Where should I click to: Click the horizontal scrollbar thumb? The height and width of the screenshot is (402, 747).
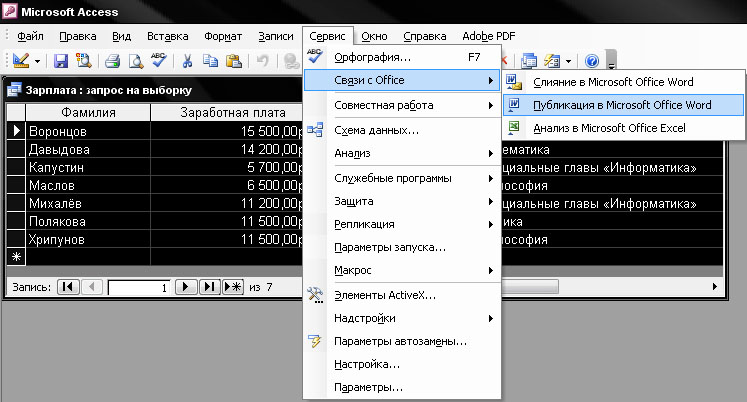(x=529, y=287)
